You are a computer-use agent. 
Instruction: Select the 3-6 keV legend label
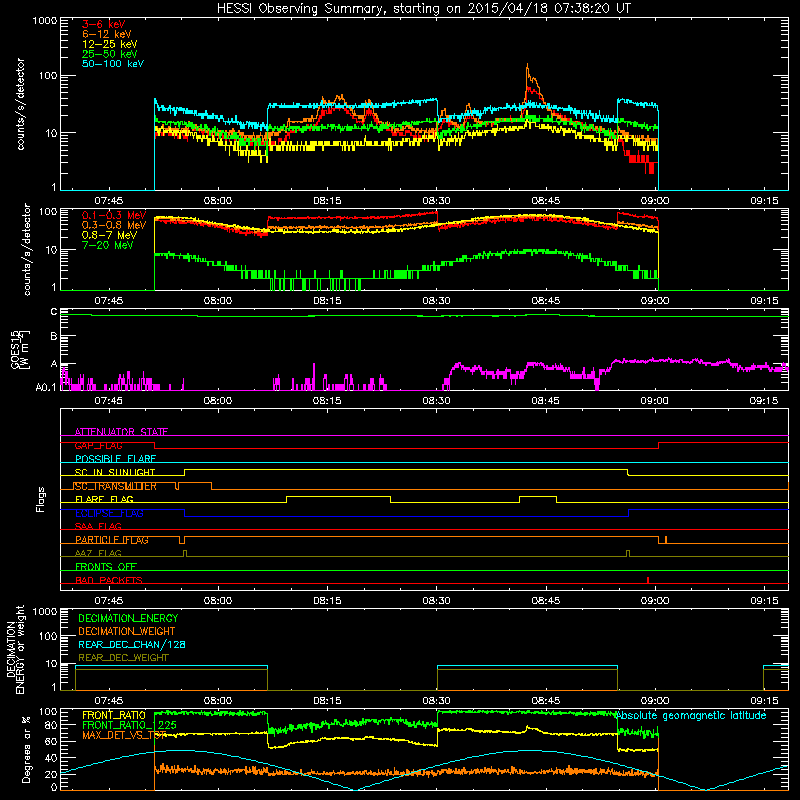click(x=104, y=24)
